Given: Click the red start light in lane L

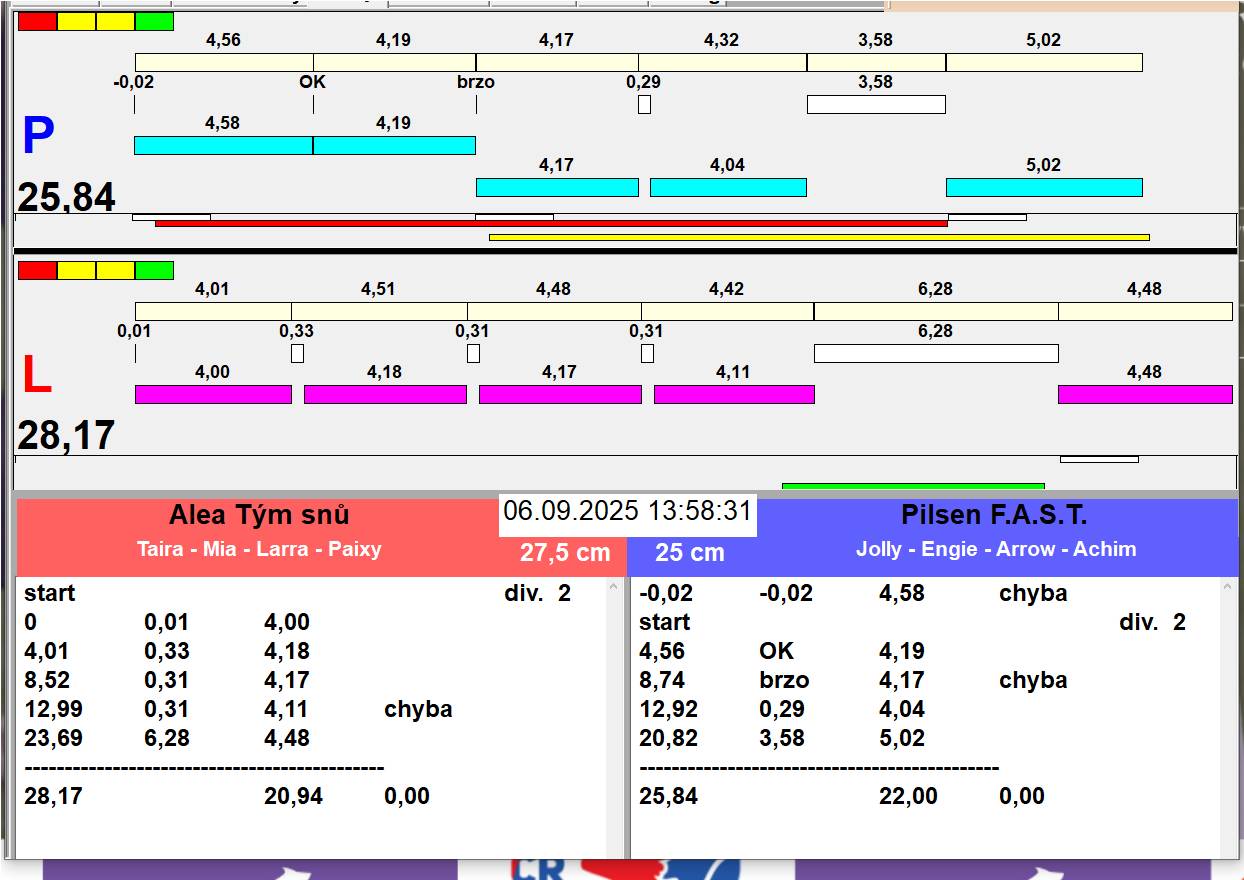Looking at the screenshot, I should pyautogui.click(x=38, y=270).
